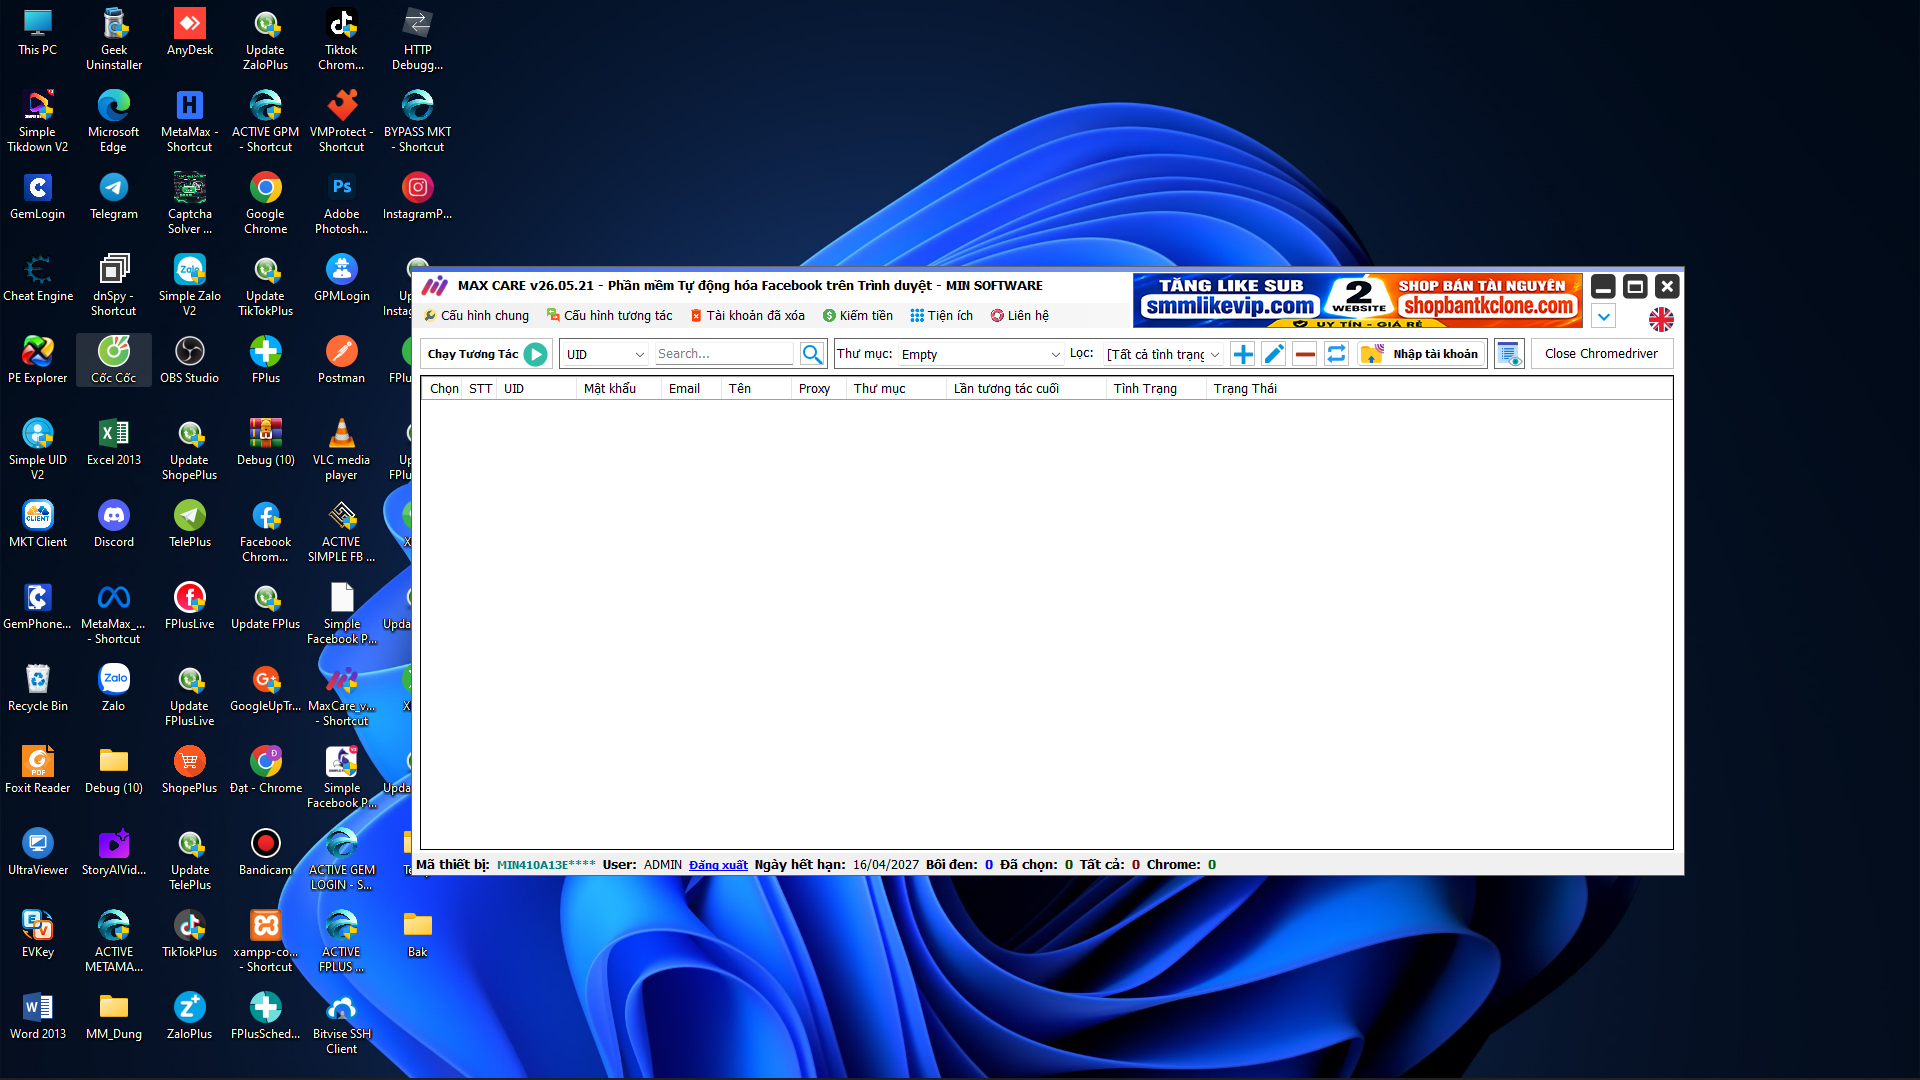Focus the Search text field

[x=724, y=354]
